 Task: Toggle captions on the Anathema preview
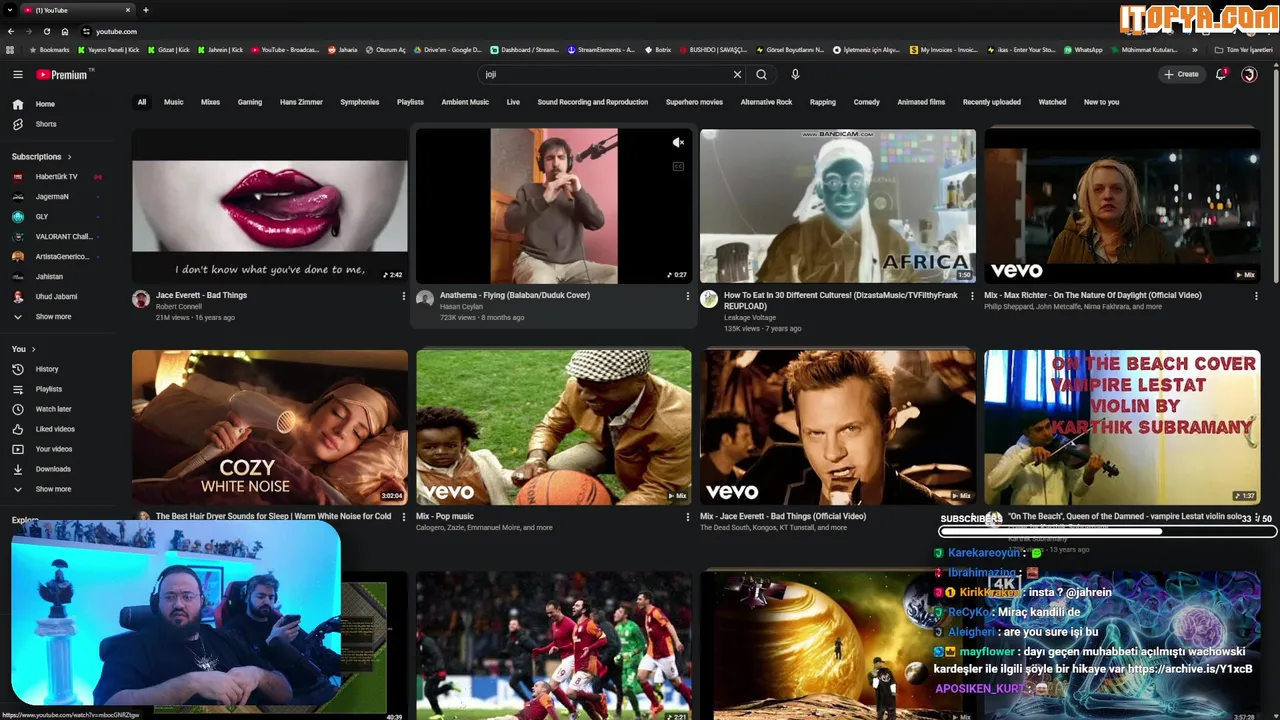pyautogui.click(x=678, y=167)
